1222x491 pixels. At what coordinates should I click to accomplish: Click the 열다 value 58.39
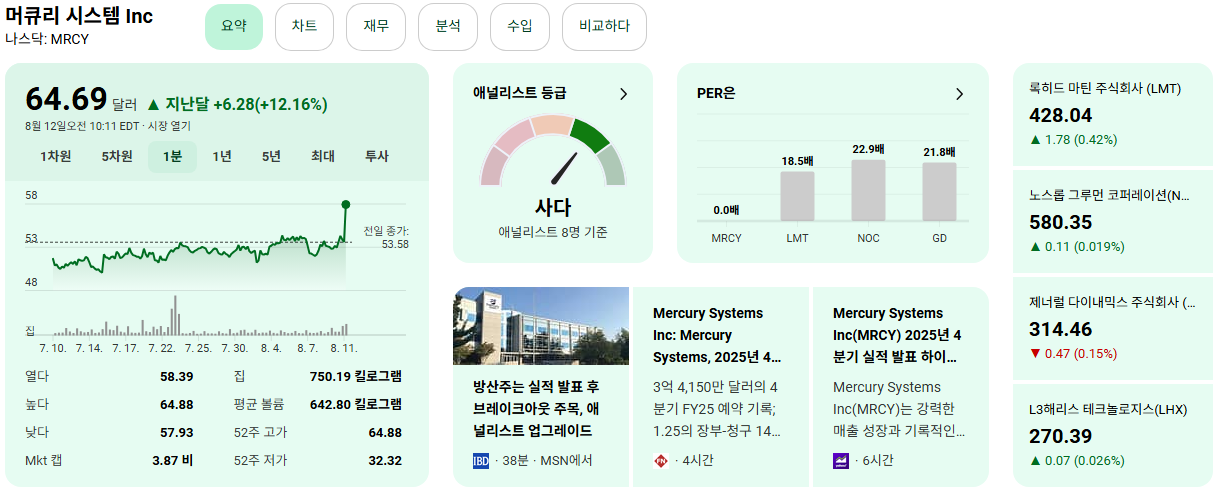[177, 376]
